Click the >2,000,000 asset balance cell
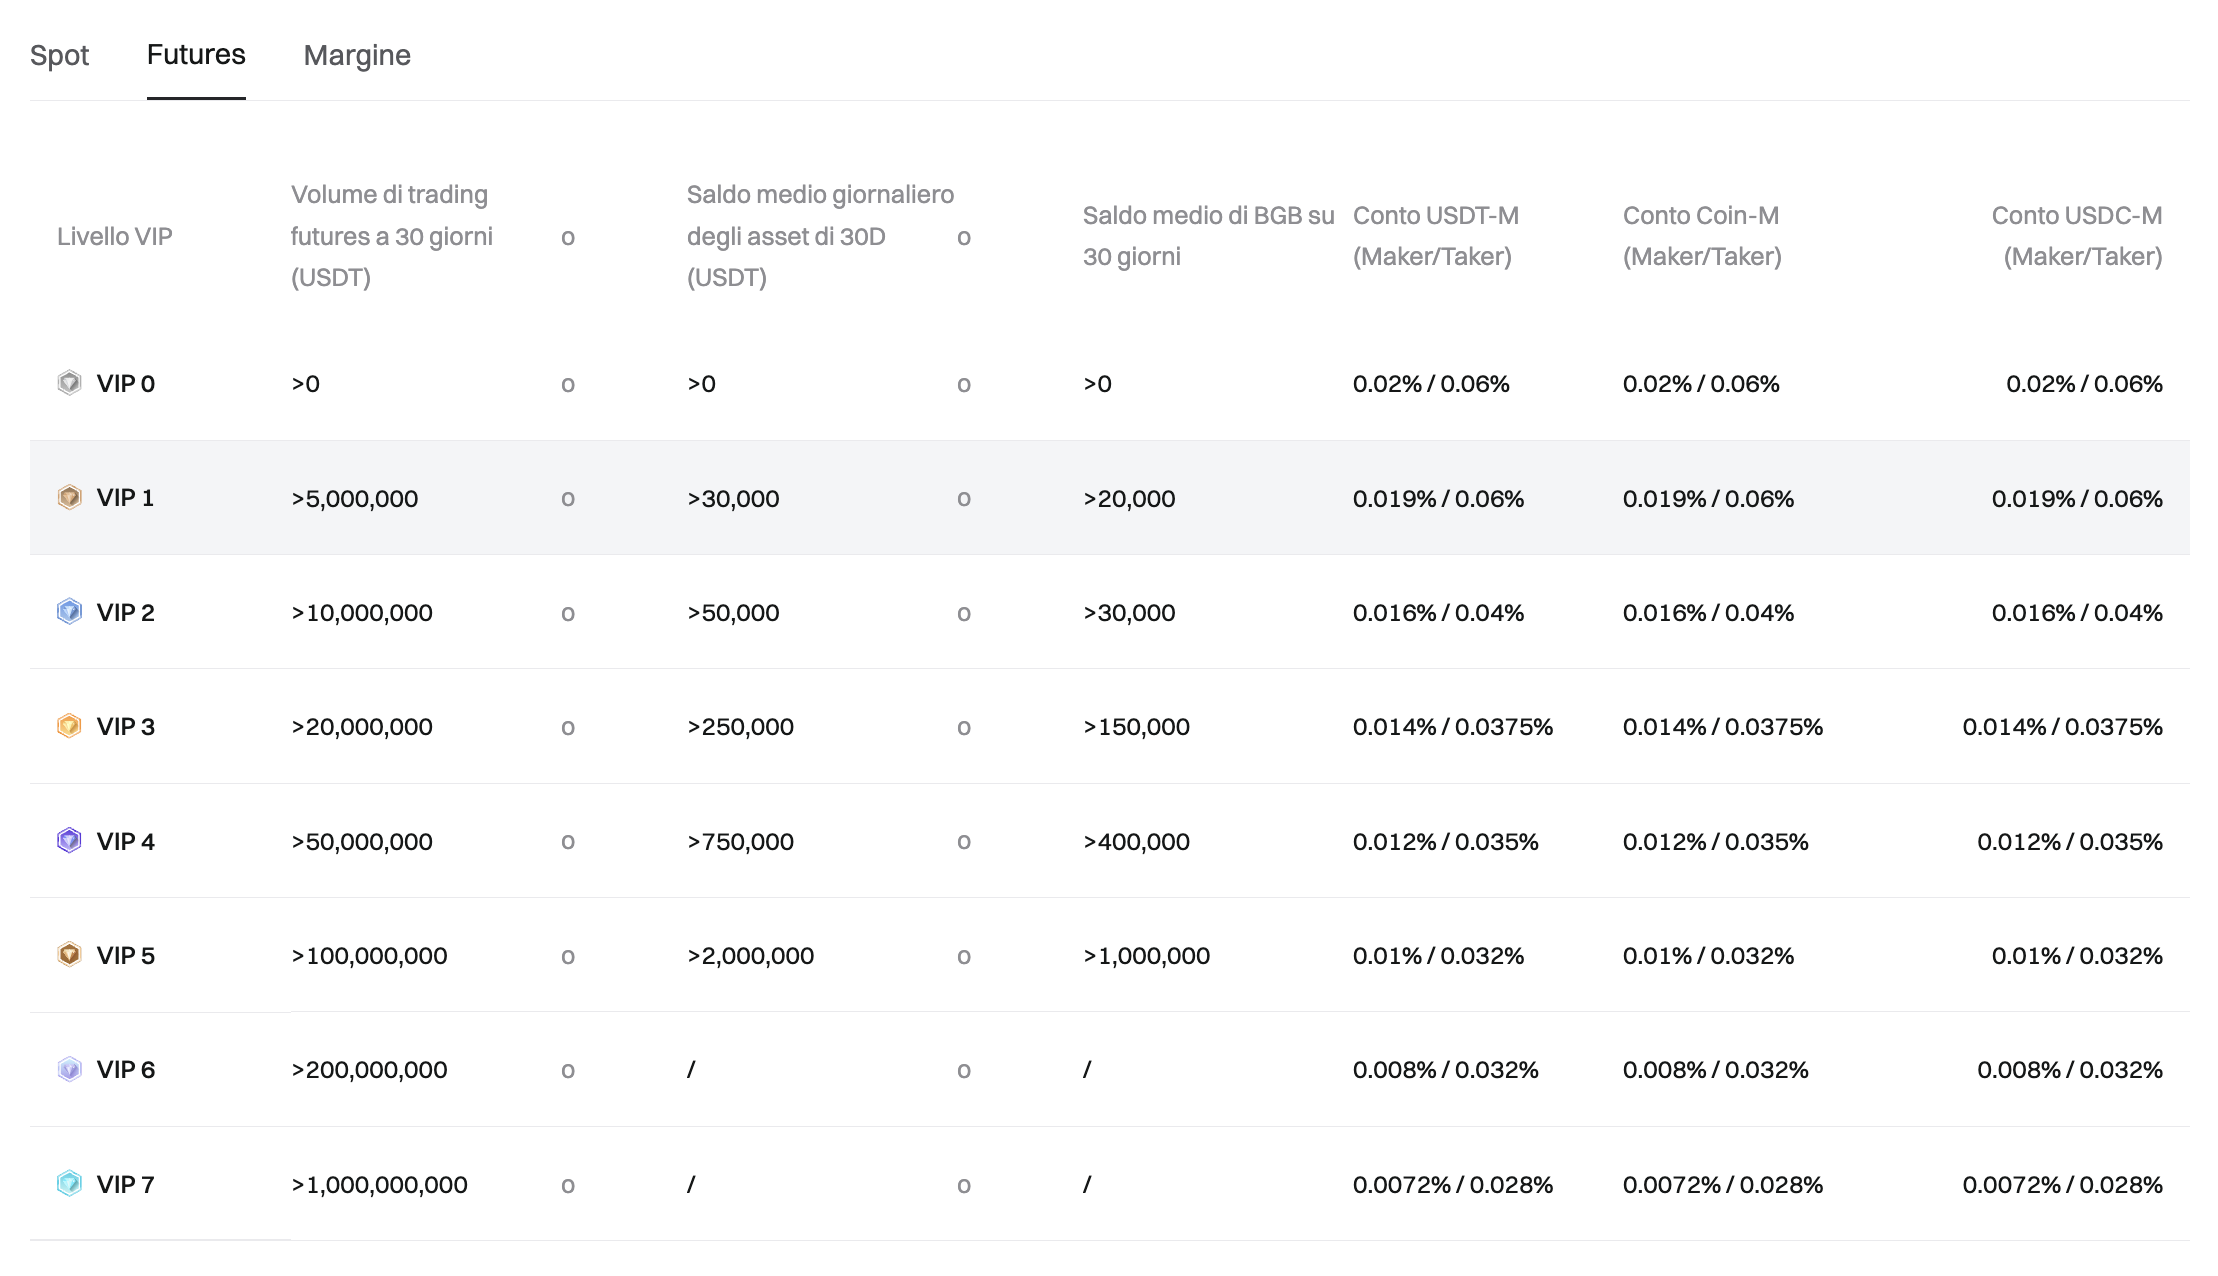The width and height of the screenshot is (2218, 1276). [750, 956]
